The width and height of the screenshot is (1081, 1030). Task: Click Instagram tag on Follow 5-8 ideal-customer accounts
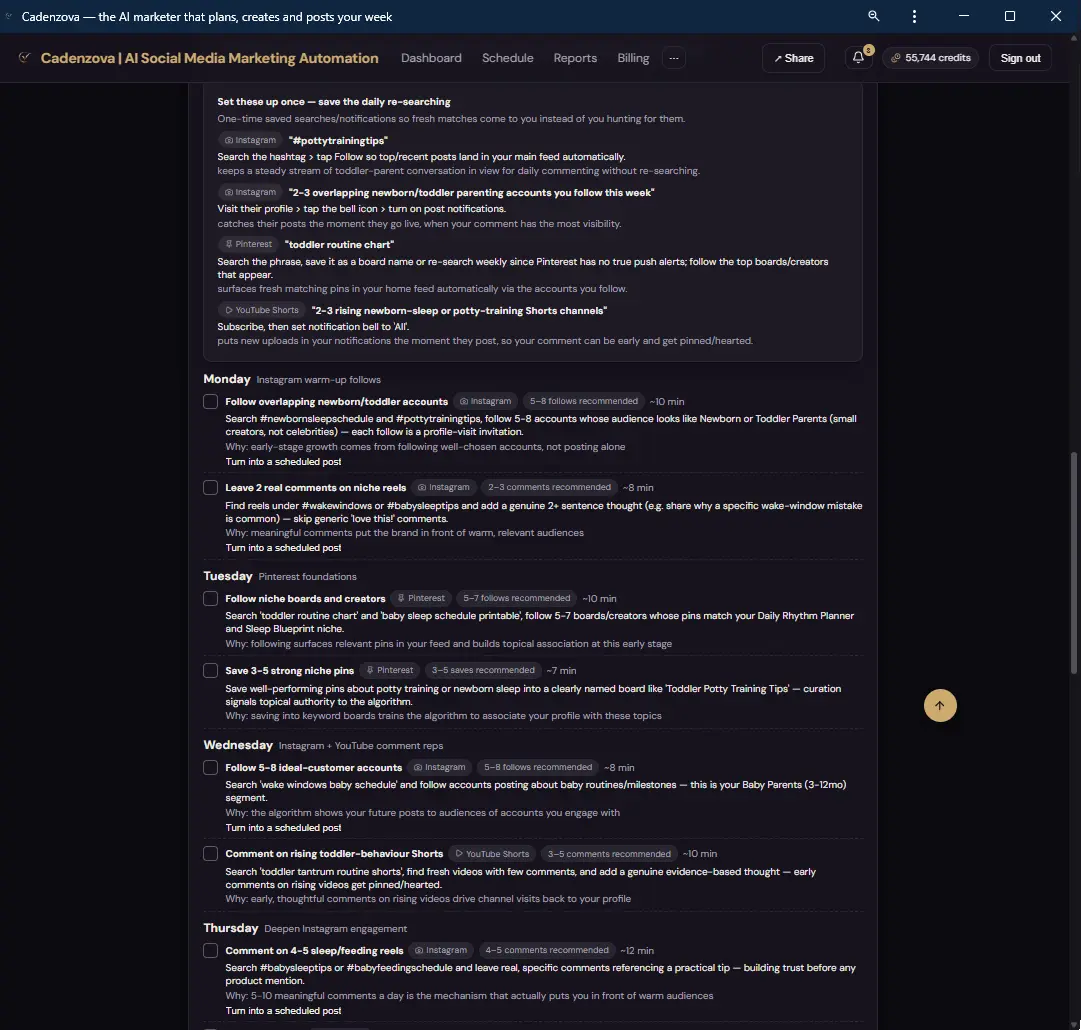(x=440, y=767)
